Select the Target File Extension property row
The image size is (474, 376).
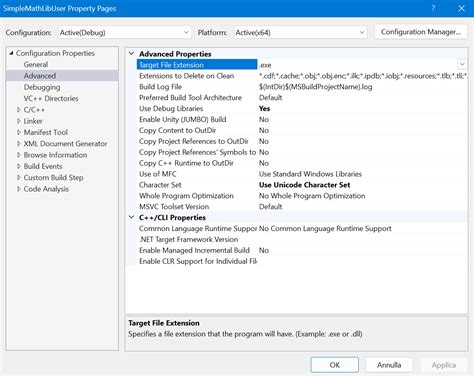197,65
